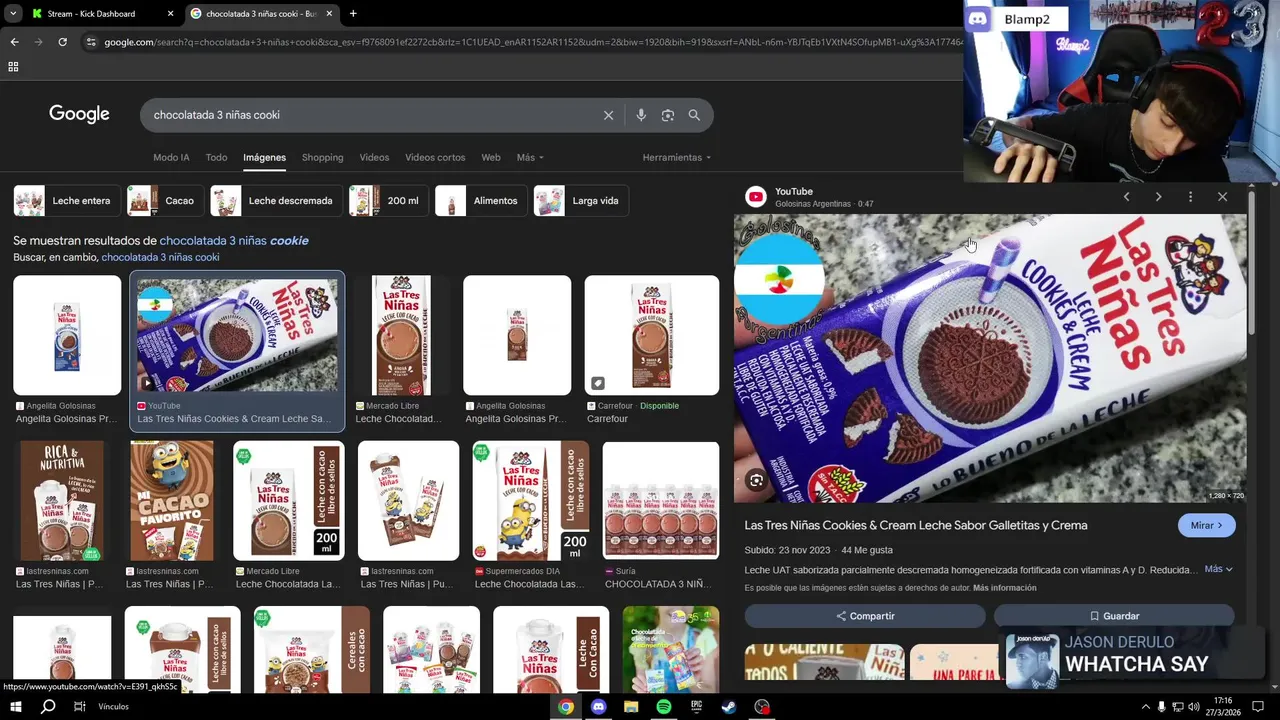Open preview panel three-dot options
The width and height of the screenshot is (1280, 720).
click(1190, 197)
